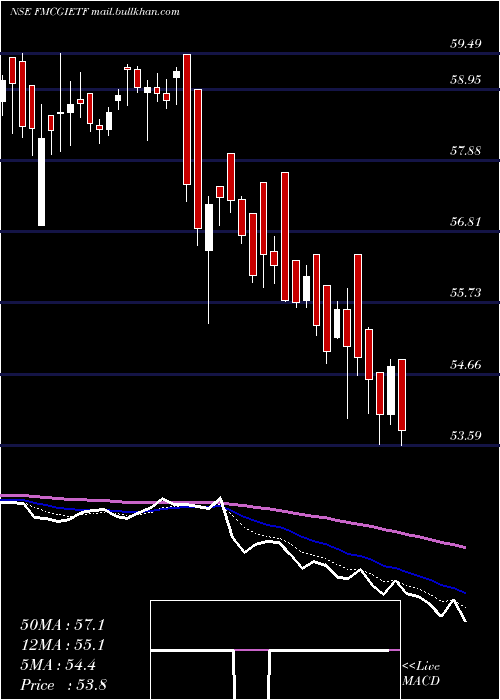Click the Price : 53.8 reading
The height and width of the screenshot is (700, 500).
63,685
